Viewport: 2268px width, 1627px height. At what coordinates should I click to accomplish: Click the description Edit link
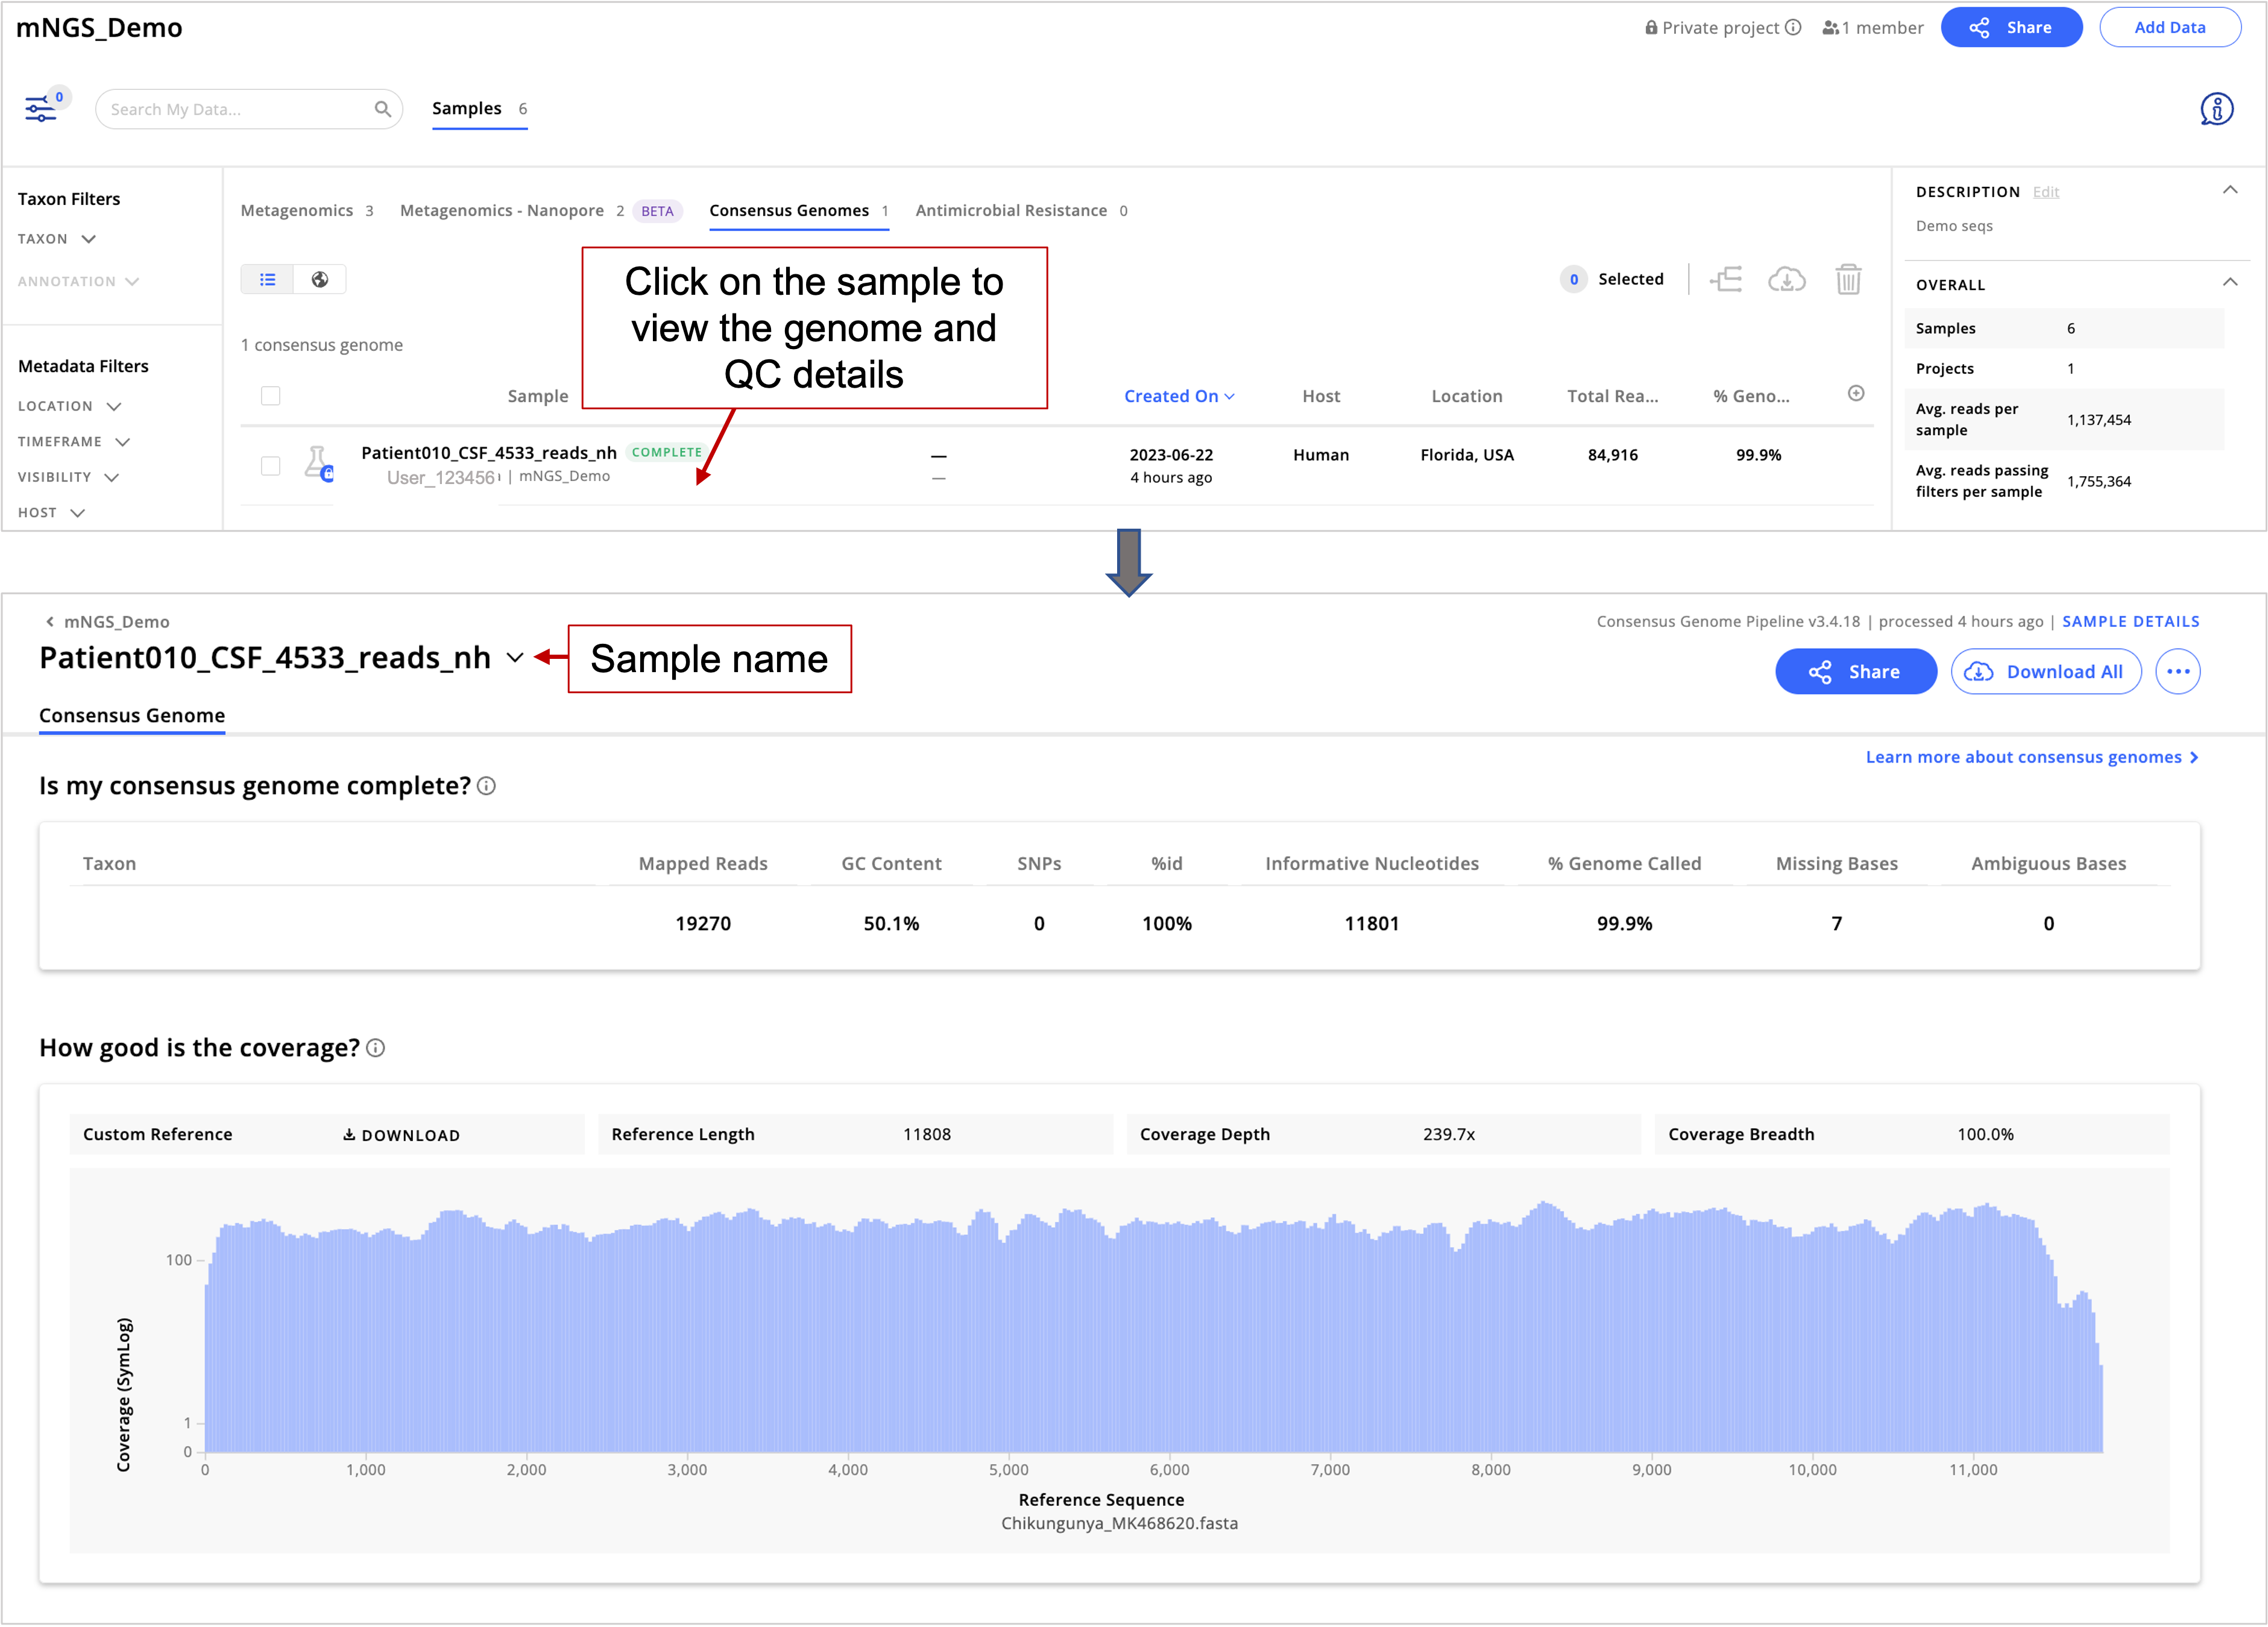tap(2045, 192)
